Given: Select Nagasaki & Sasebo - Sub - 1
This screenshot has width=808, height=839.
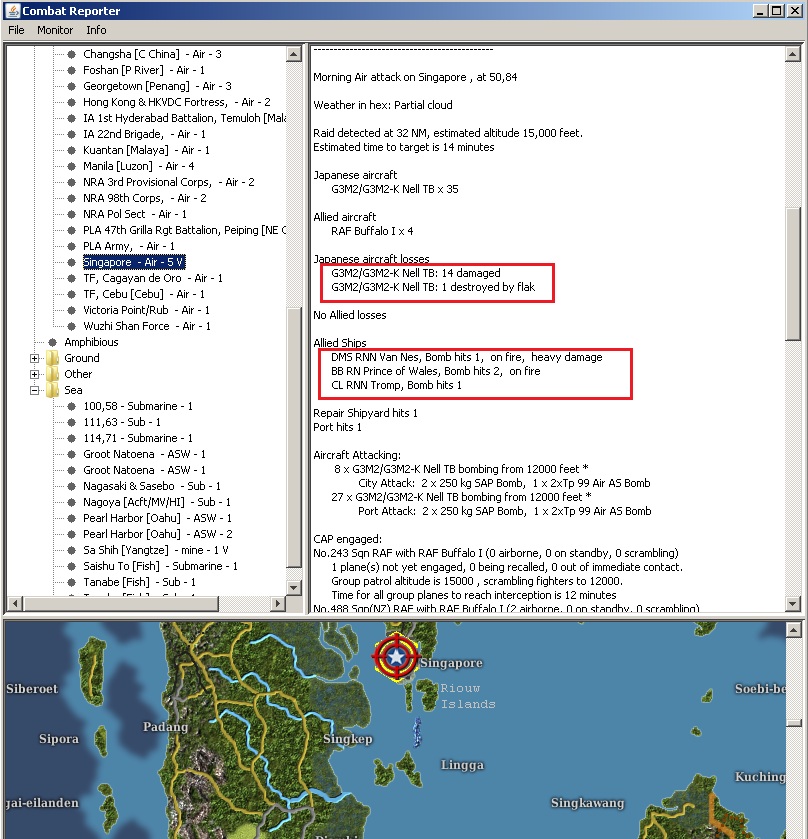Looking at the screenshot, I should (x=152, y=486).
